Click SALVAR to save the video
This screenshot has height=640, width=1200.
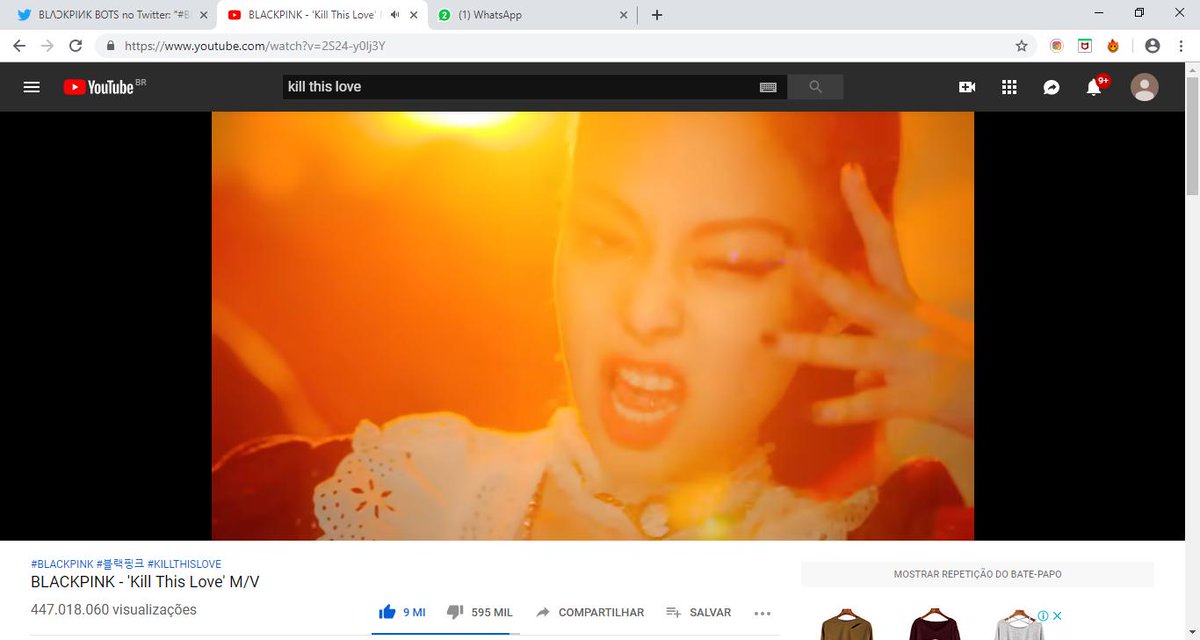(x=698, y=612)
